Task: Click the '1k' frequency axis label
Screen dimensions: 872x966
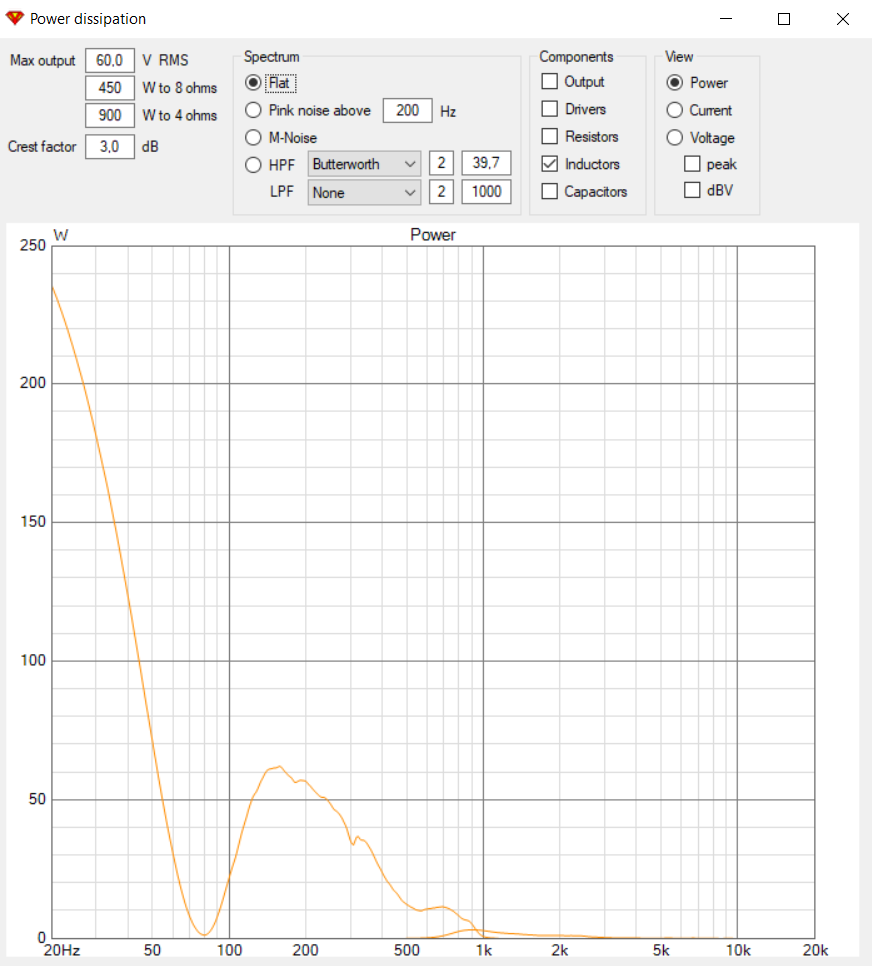Action: [484, 950]
